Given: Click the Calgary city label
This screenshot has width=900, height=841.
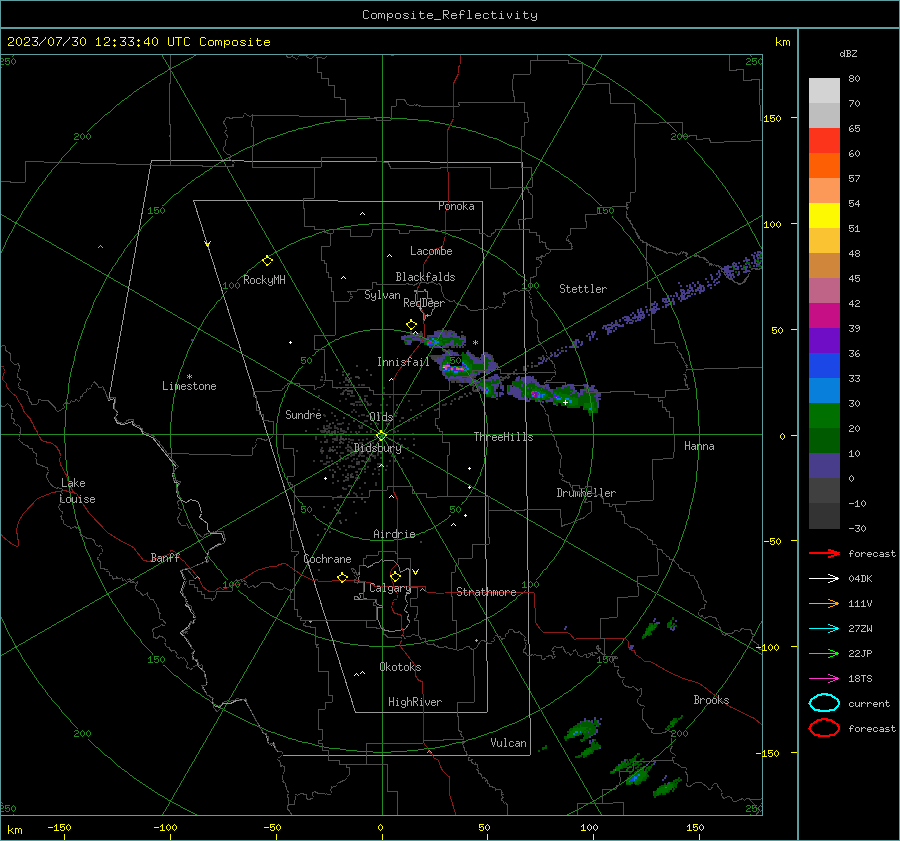Looking at the screenshot, I should [390, 588].
